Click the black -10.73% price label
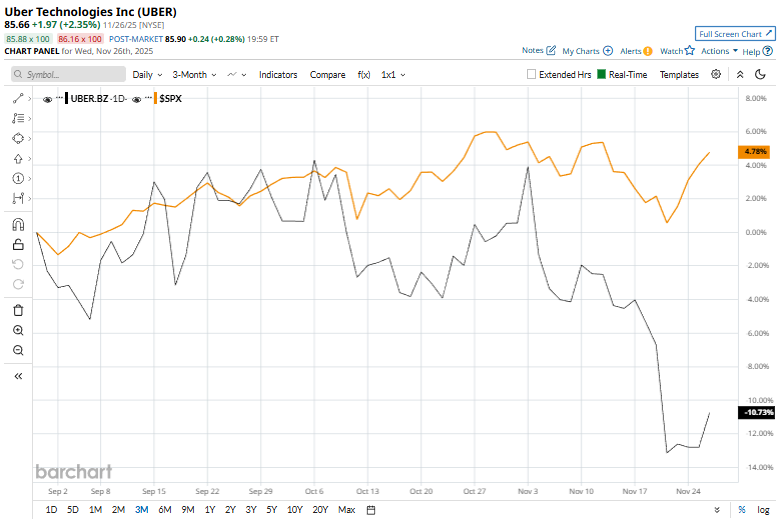The width and height of the screenshot is (777, 526). pos(756,412)
